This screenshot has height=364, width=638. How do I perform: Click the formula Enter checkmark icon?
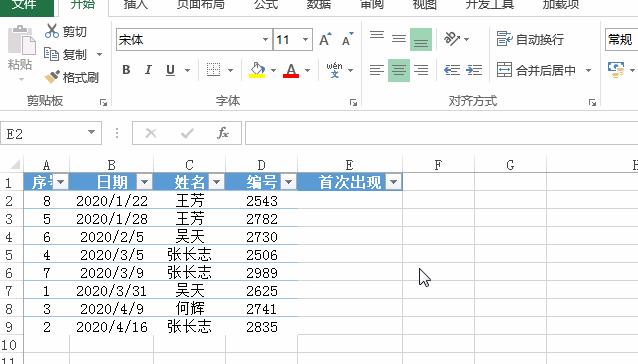click(187, 133)
